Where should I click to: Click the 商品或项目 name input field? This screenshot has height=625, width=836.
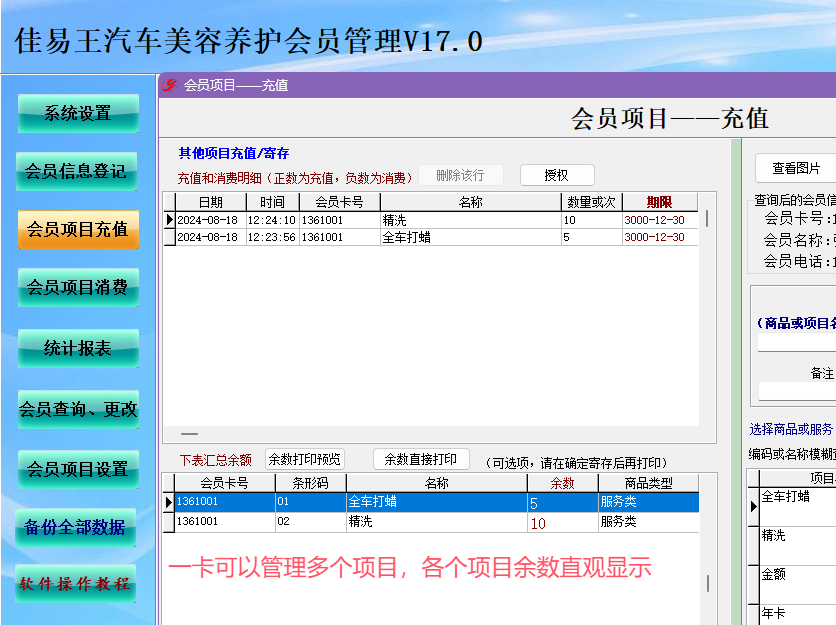click(x=797, y=342)
